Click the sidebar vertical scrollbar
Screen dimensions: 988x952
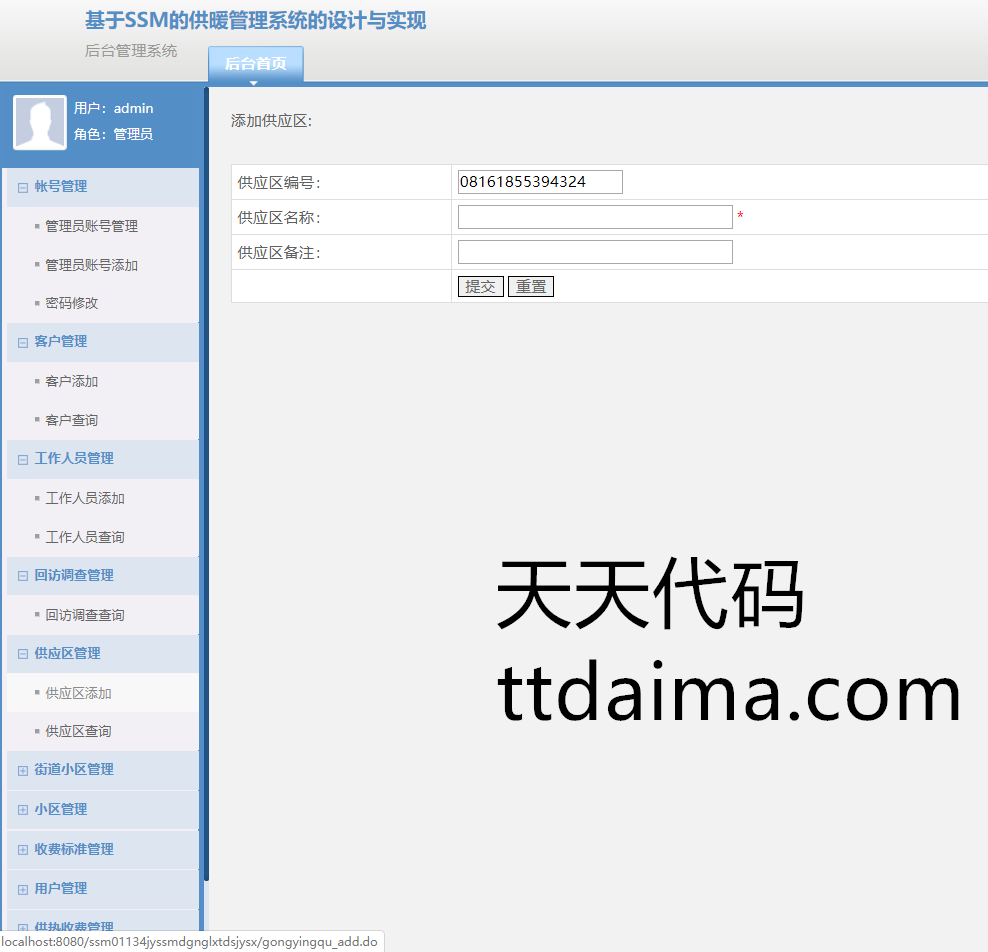pyautogui.click(x=206, y=480)
